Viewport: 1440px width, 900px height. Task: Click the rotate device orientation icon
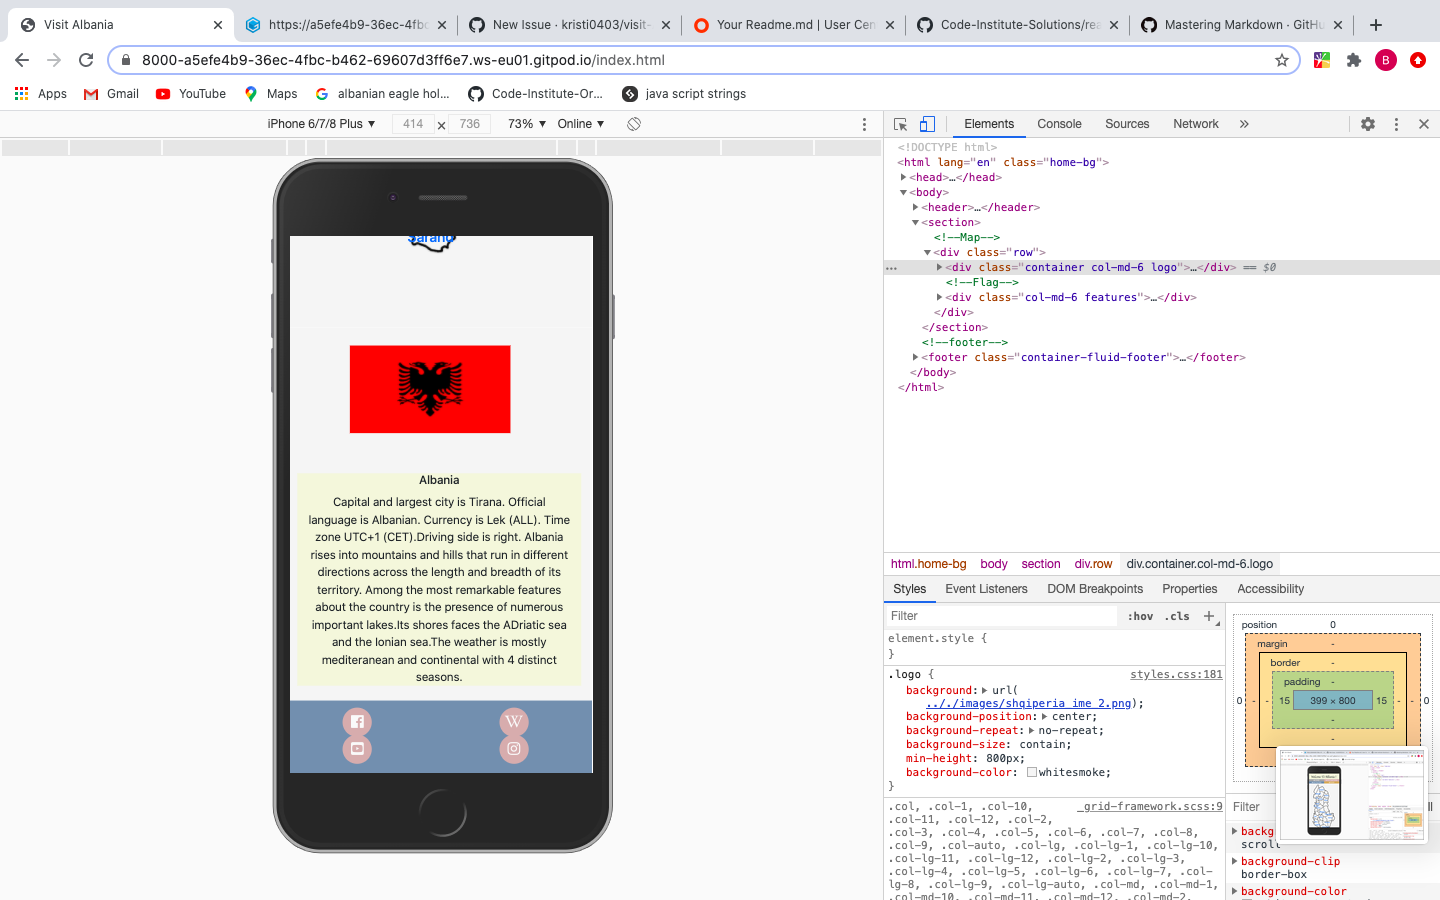pos(634,124)
